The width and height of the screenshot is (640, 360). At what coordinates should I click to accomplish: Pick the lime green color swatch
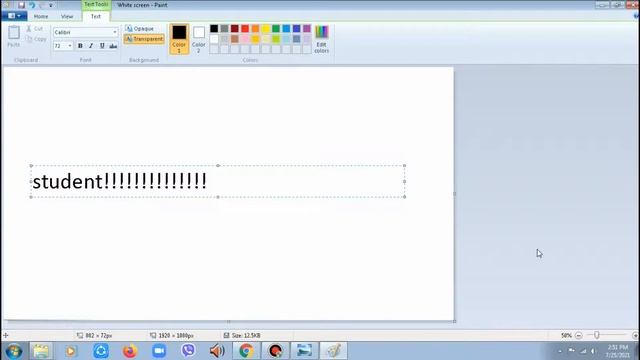click(276, 39)
